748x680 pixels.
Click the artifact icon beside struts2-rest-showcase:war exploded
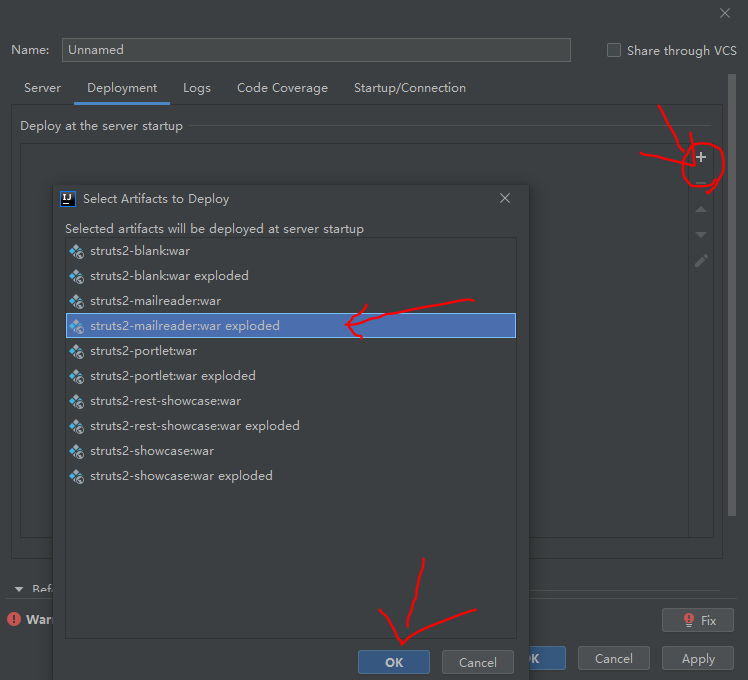pyautogui.click(x=76, y=426)
